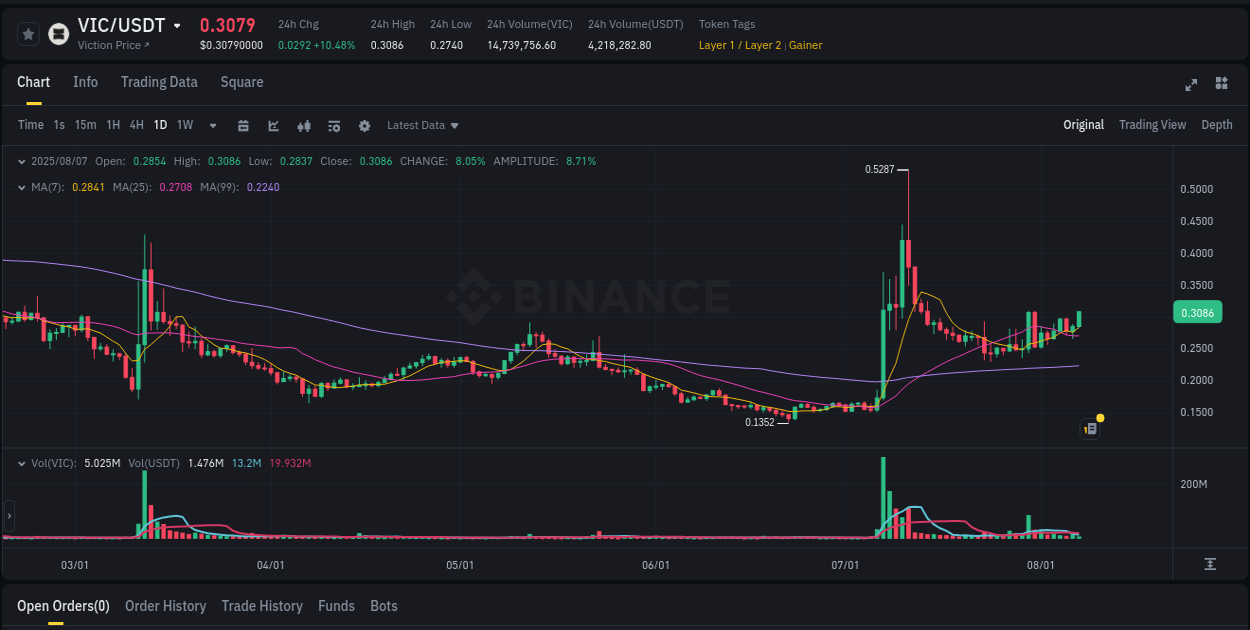This screenshot has height=630, width=1250.
Task: Open the chart layout grid options
Action: pos(1220,86)
